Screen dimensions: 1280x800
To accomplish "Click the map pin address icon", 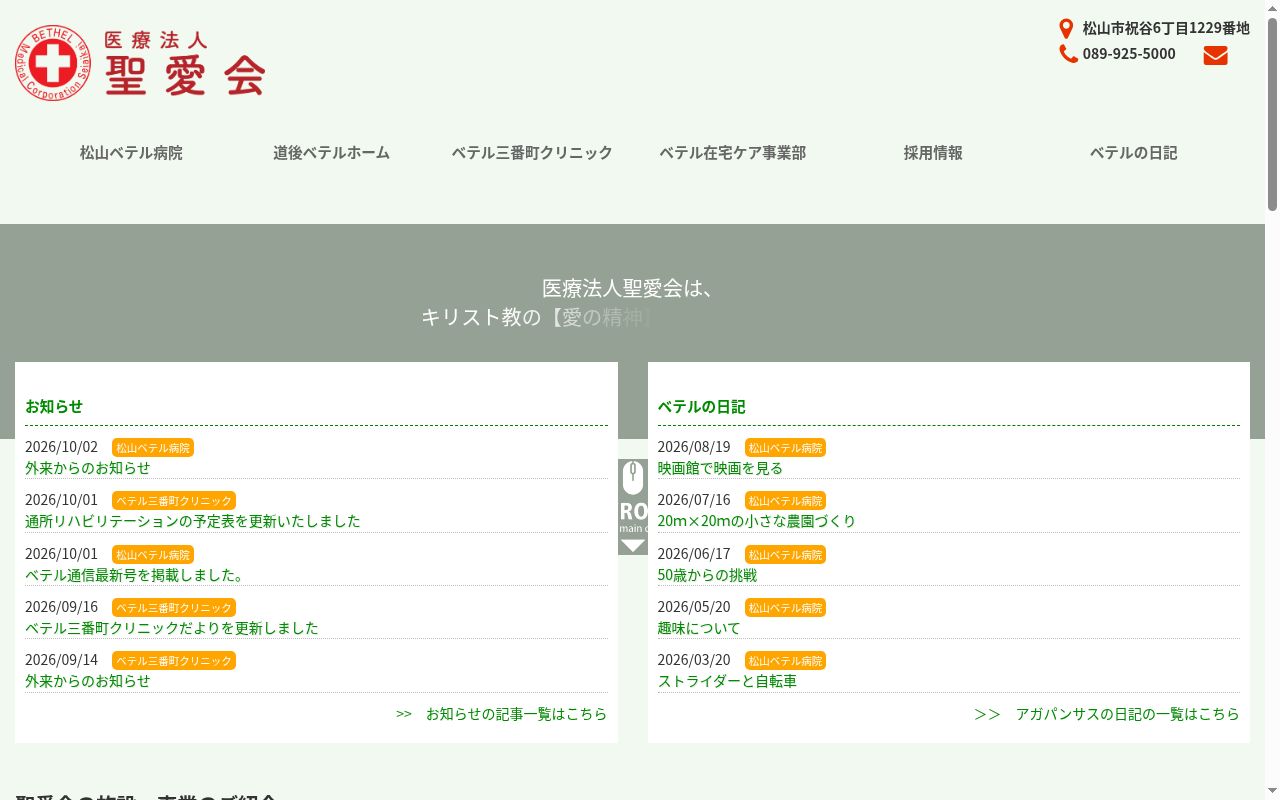I will click(x=1066, y=28).
